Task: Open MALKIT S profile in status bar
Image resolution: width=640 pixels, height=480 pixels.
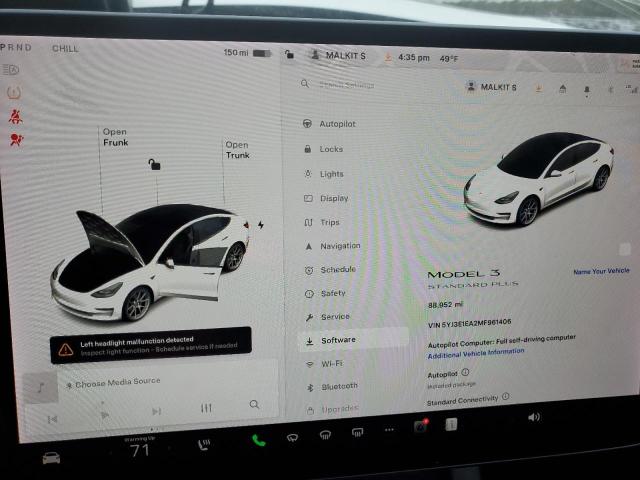Action: 338,55
